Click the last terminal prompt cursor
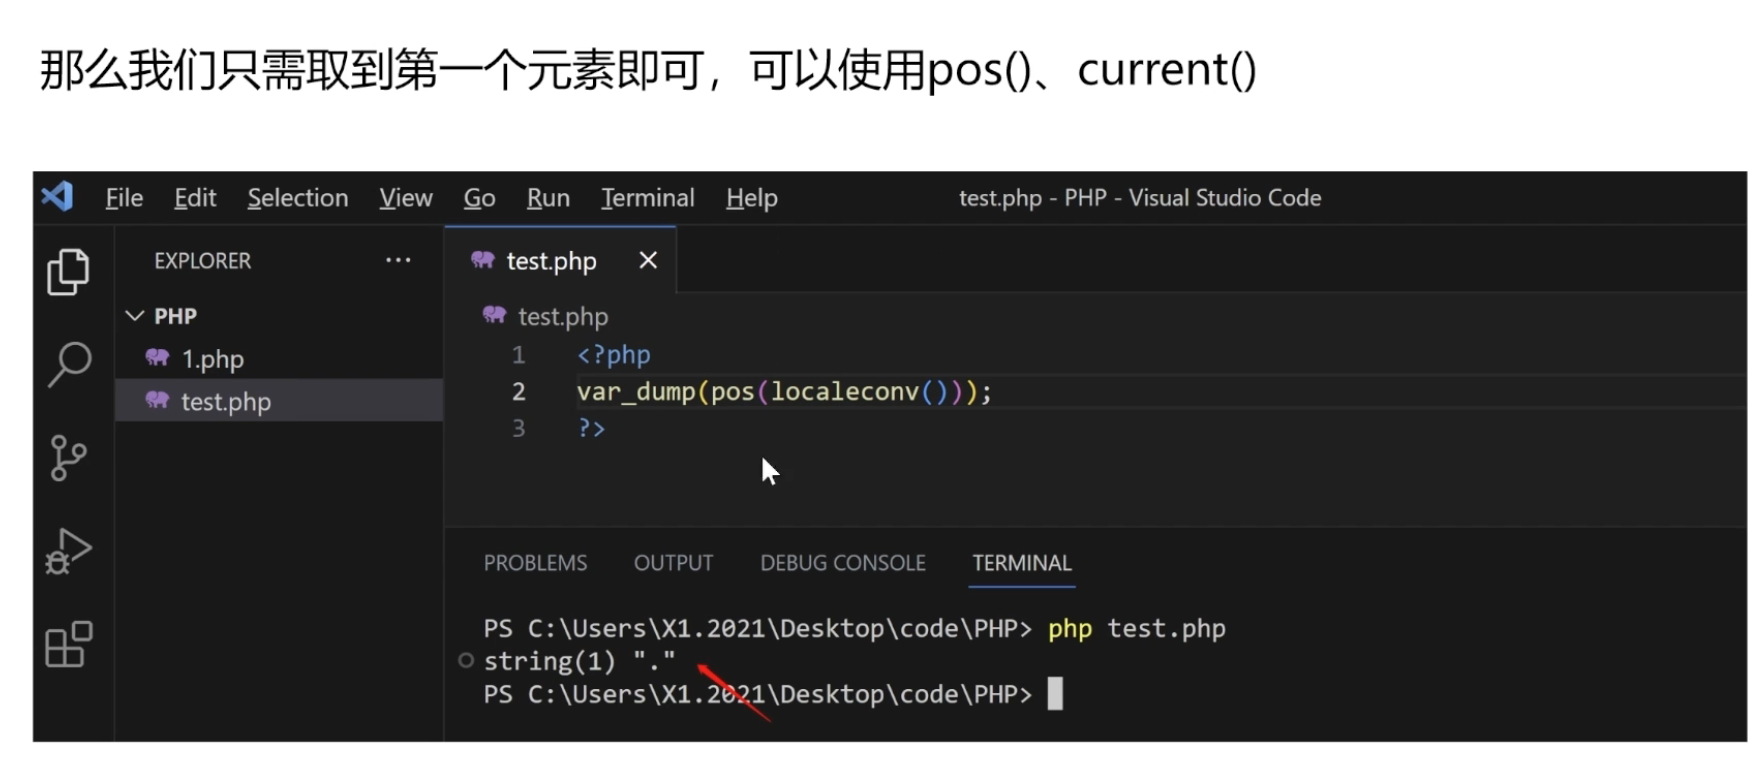 pyautogui.click(x=1055, y=694)
